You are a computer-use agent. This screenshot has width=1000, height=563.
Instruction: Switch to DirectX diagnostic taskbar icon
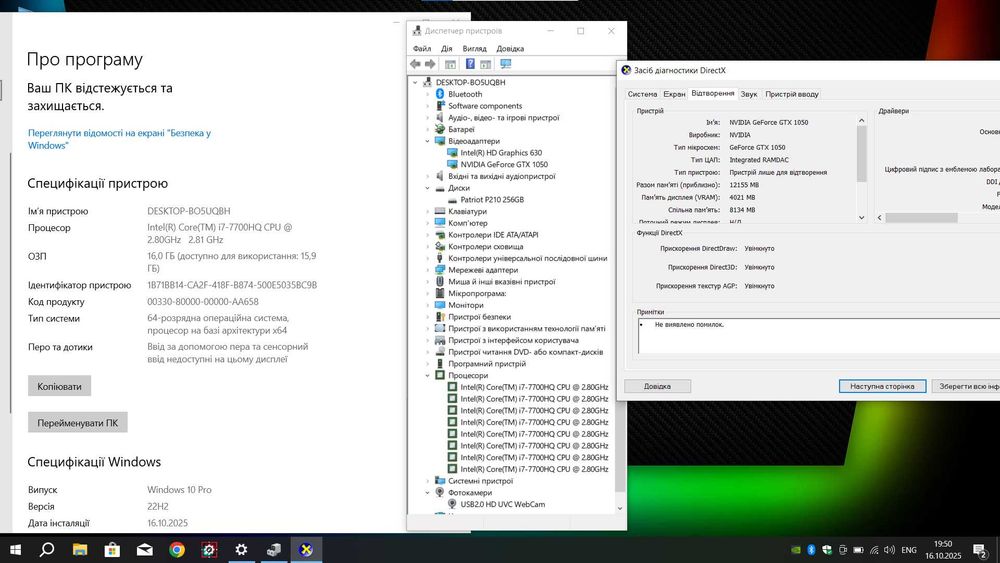pyautogui.click(x=306, y=549)
